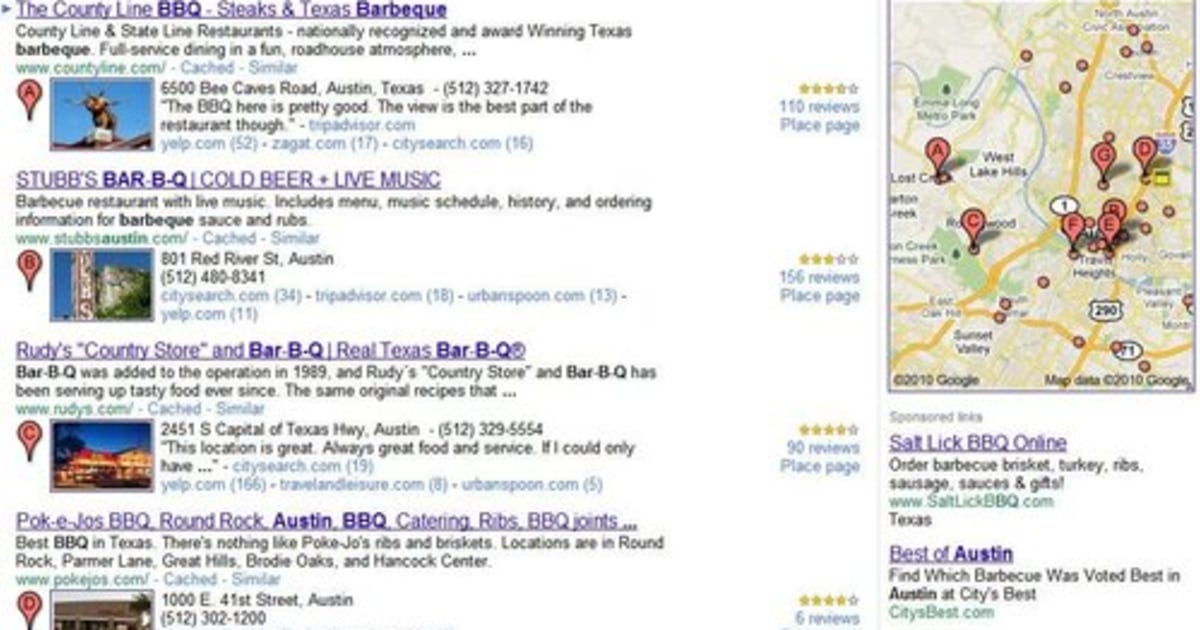Select marker G on the Austin map

point(1103,162)
